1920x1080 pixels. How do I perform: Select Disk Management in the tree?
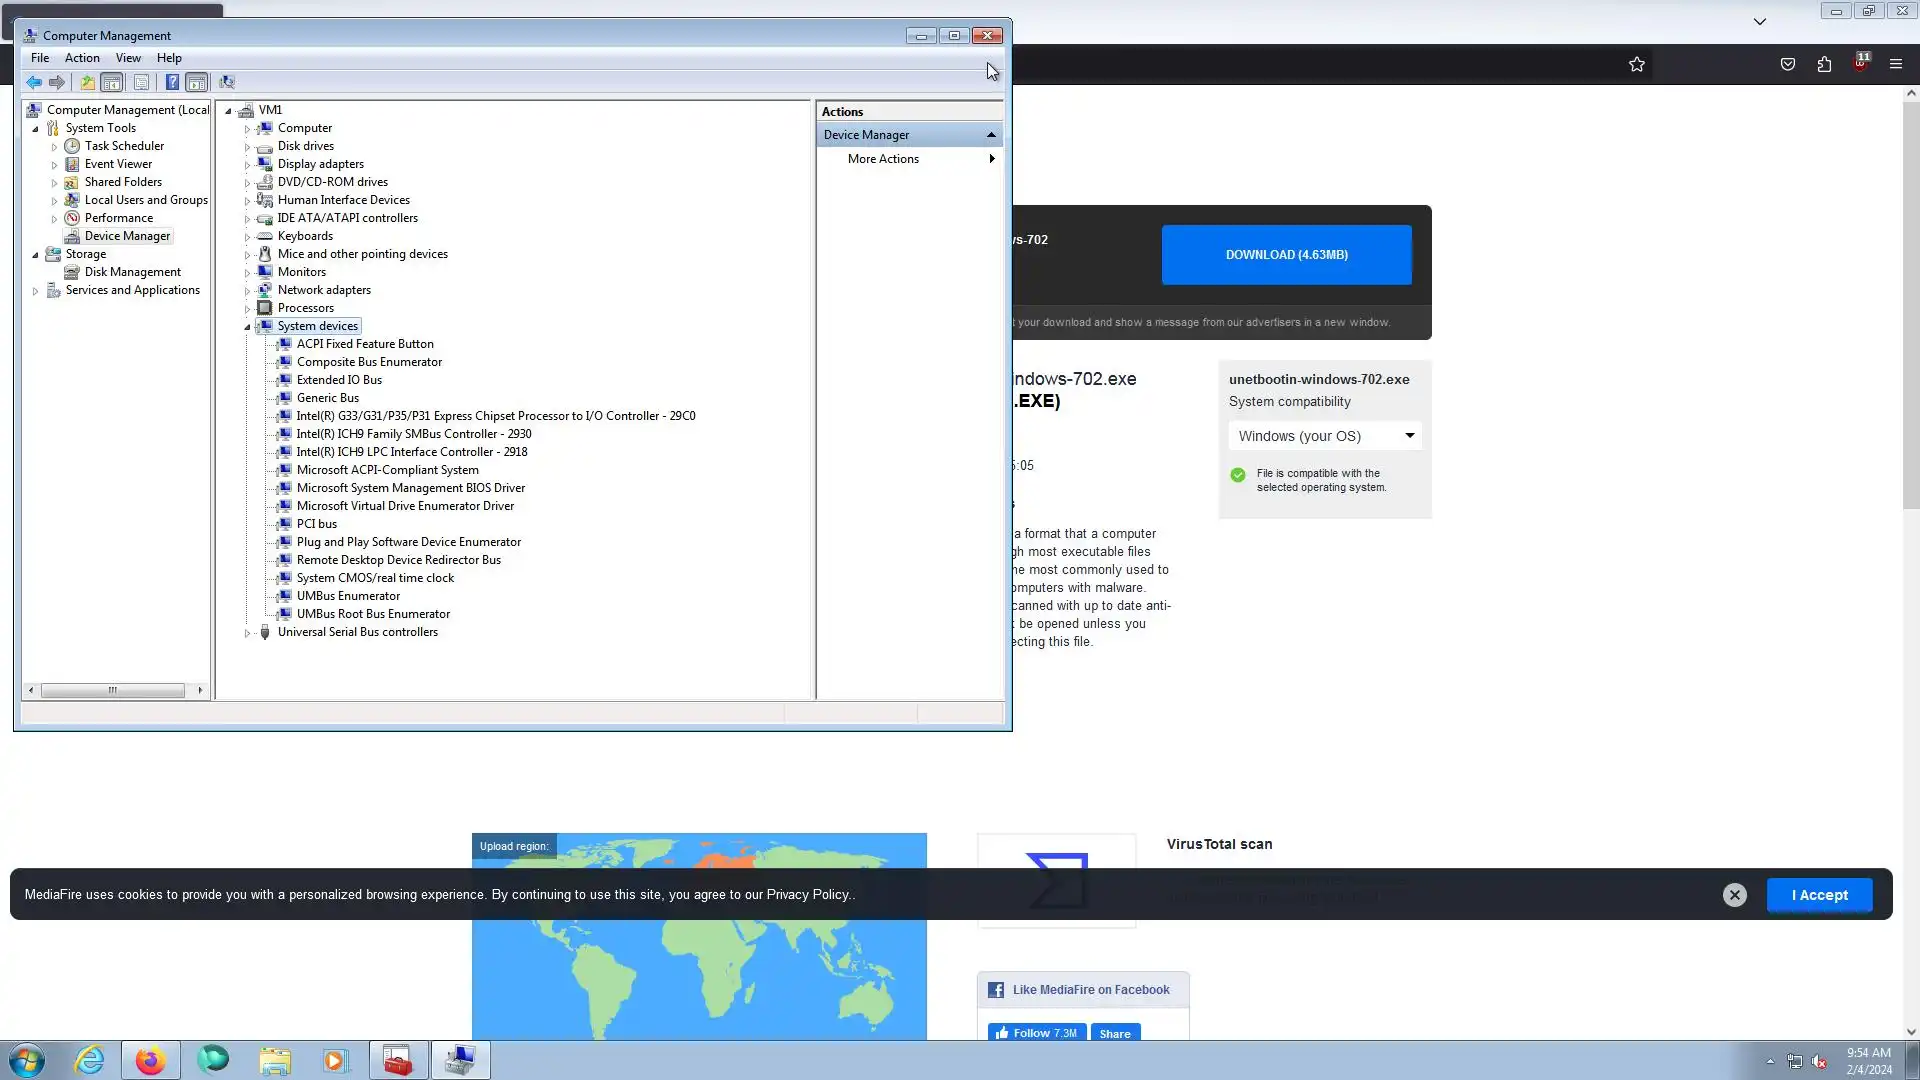tap(132, 272)
